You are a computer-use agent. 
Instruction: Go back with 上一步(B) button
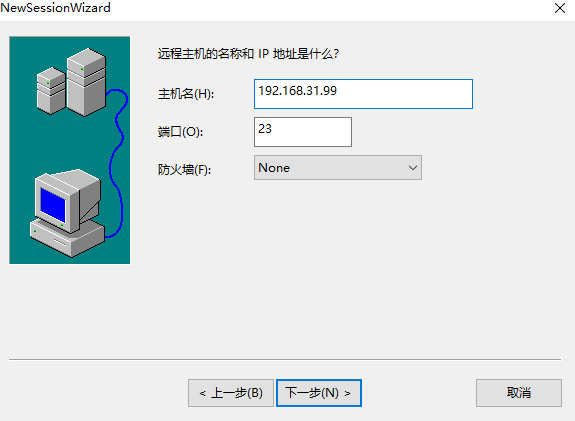tap(231, 393)
